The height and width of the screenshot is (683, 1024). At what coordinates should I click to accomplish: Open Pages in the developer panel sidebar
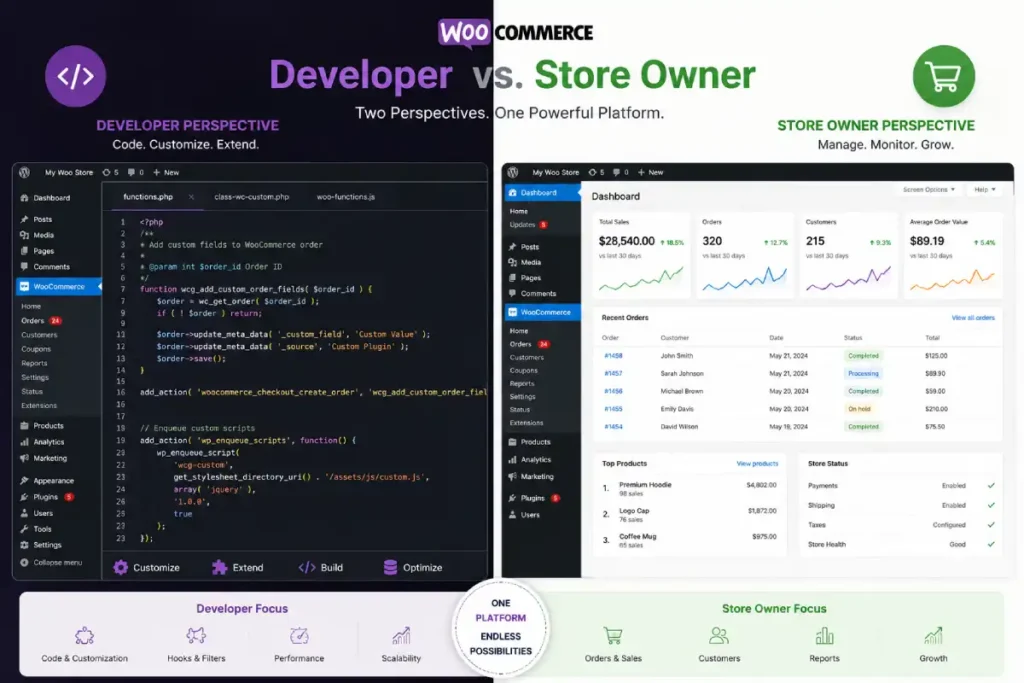37,251
